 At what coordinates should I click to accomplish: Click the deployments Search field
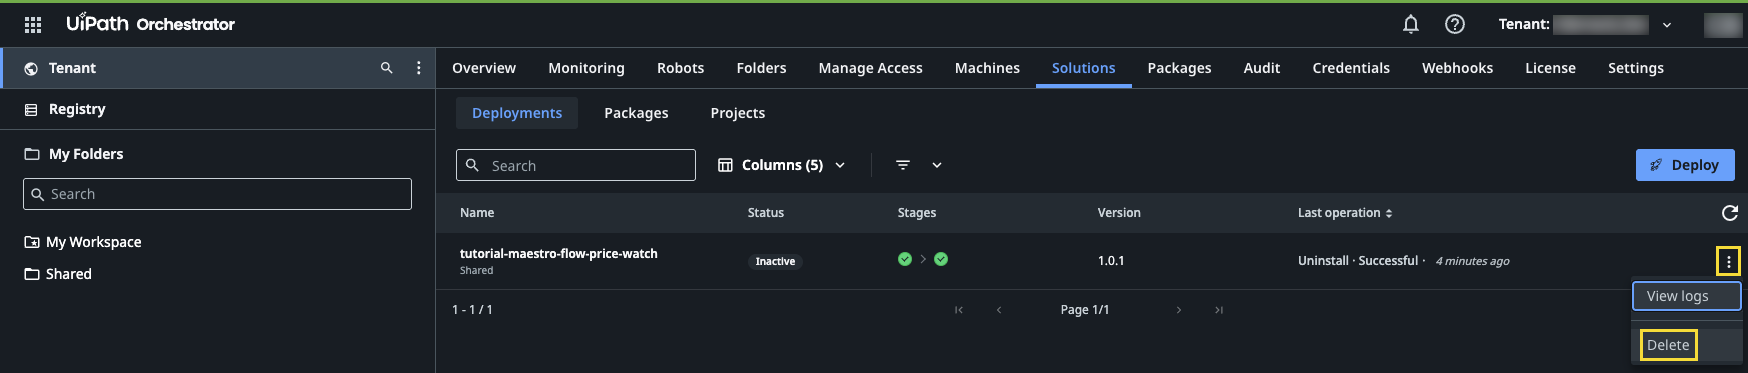tap(576, 165)
